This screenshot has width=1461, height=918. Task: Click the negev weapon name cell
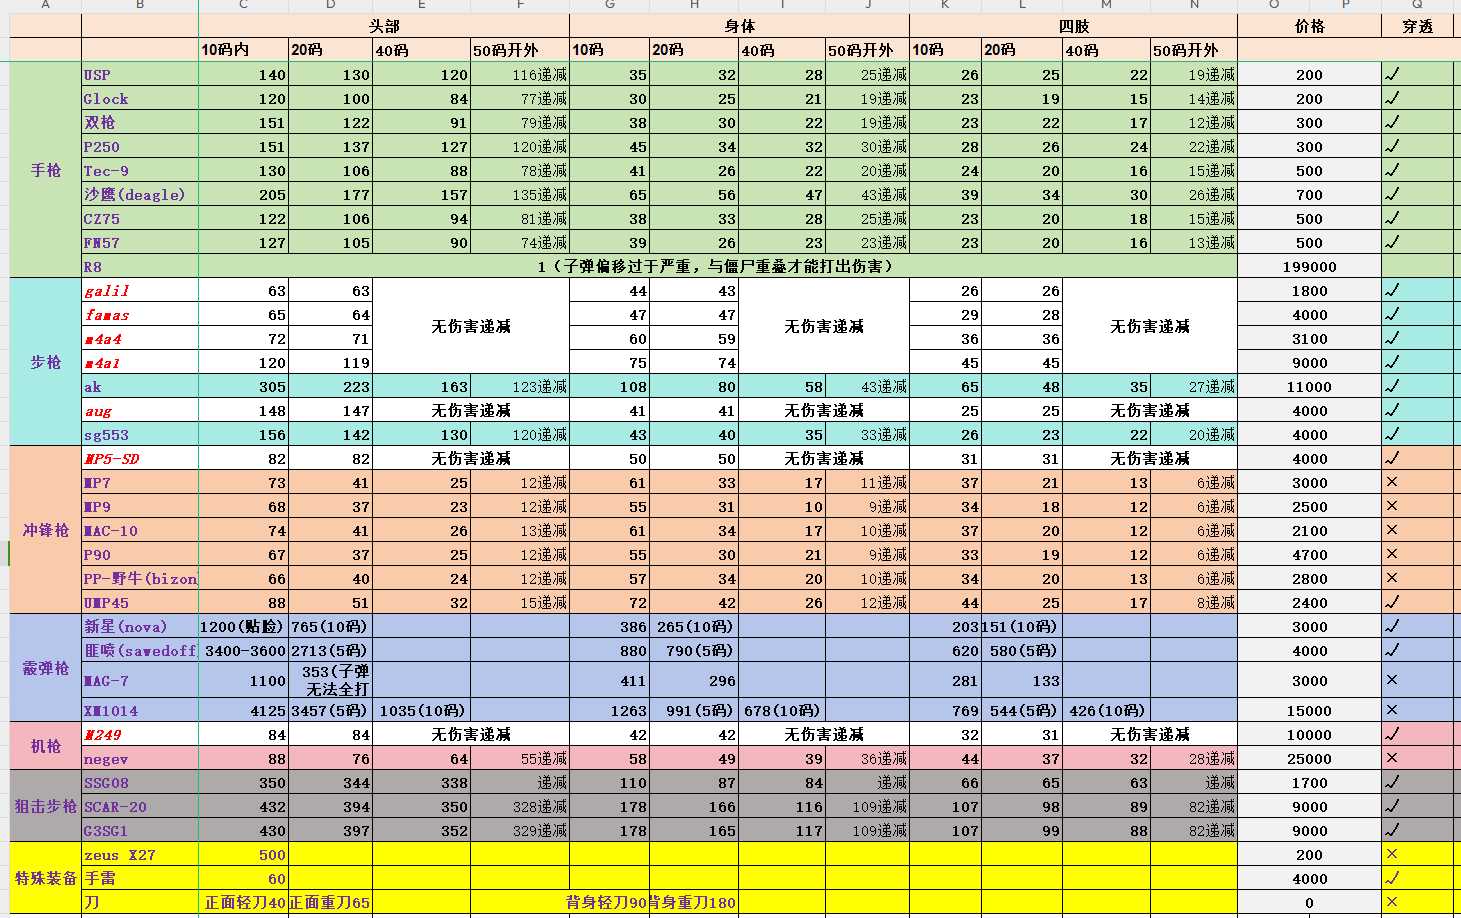tap(140, 758)
